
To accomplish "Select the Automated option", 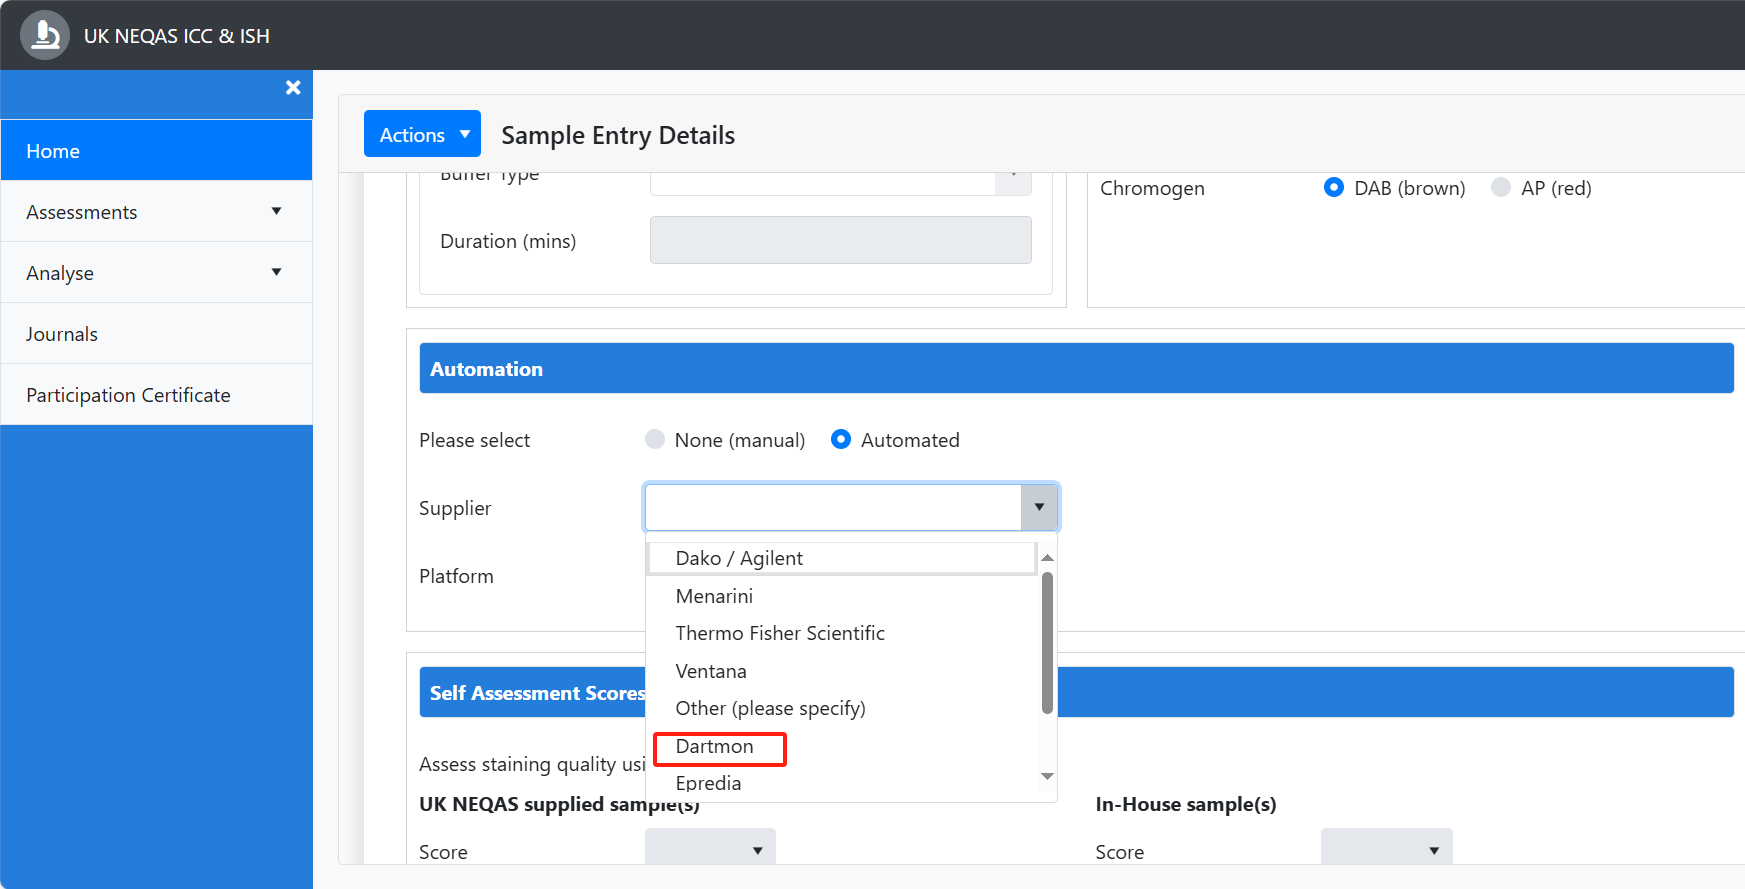I will (841, 439).
